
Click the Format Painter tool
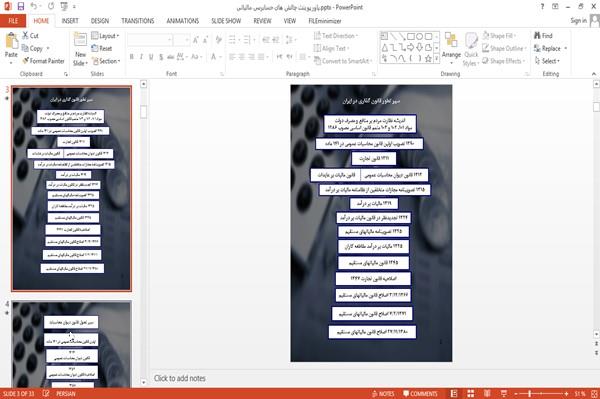click(44, 61)
